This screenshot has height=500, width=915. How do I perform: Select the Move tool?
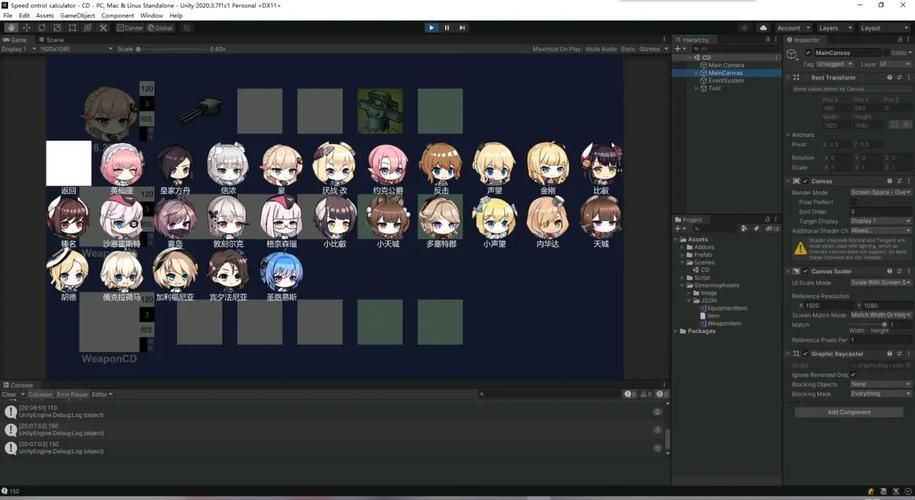(26, 27)
